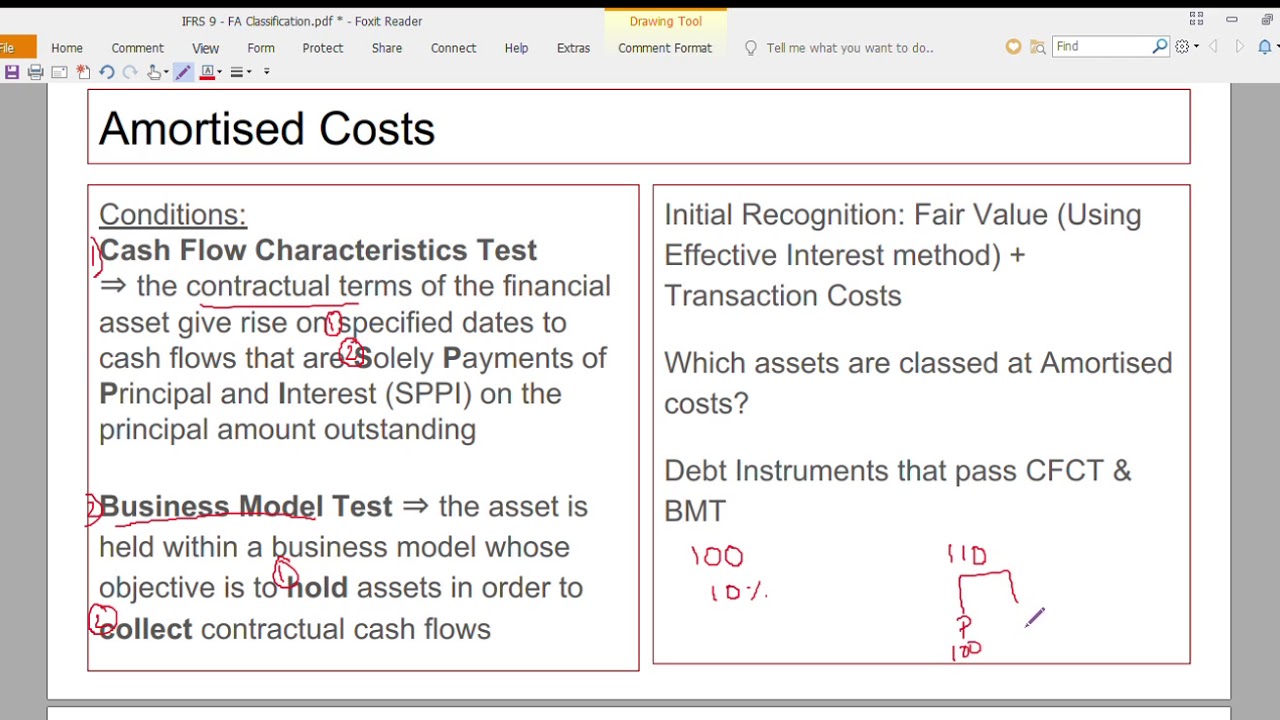Click Which assets are classed at Amortised text

coord(918,363)
